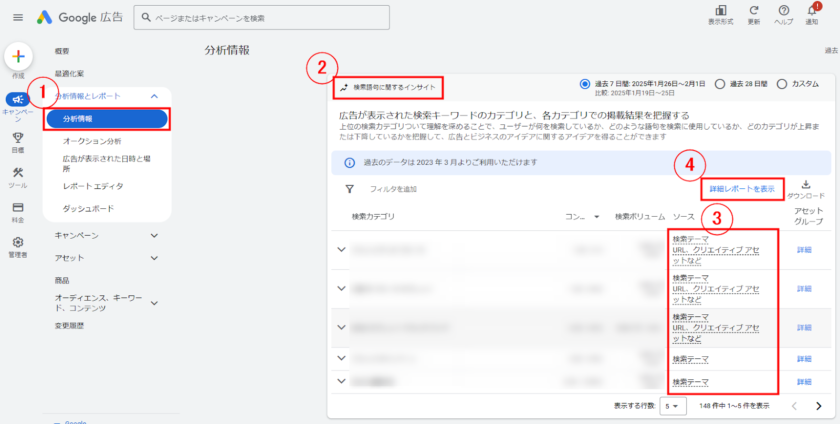The image size is (840, 424).
Task: Expand the アセット section in sidebar
Action: (153, 257)
